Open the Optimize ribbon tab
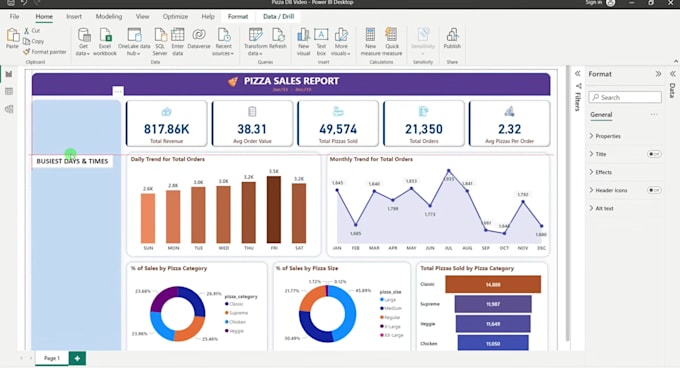This screenshot has width=680, height=368. [x=175, y=16]
